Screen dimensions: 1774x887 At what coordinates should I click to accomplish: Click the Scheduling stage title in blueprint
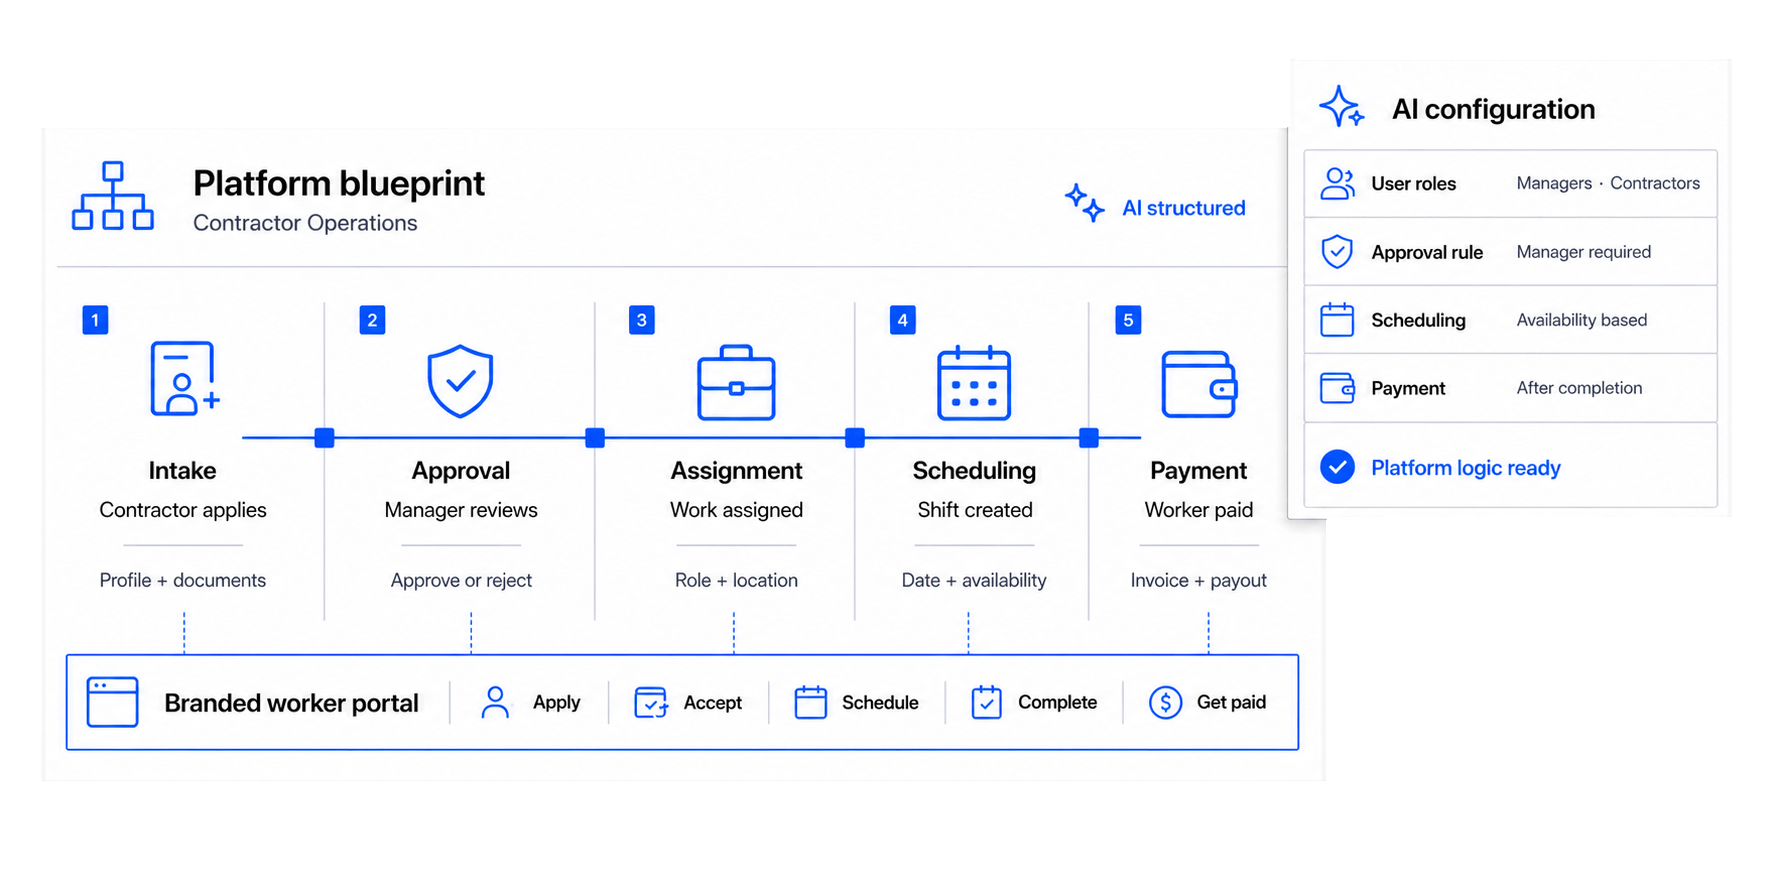click(974, 470)
